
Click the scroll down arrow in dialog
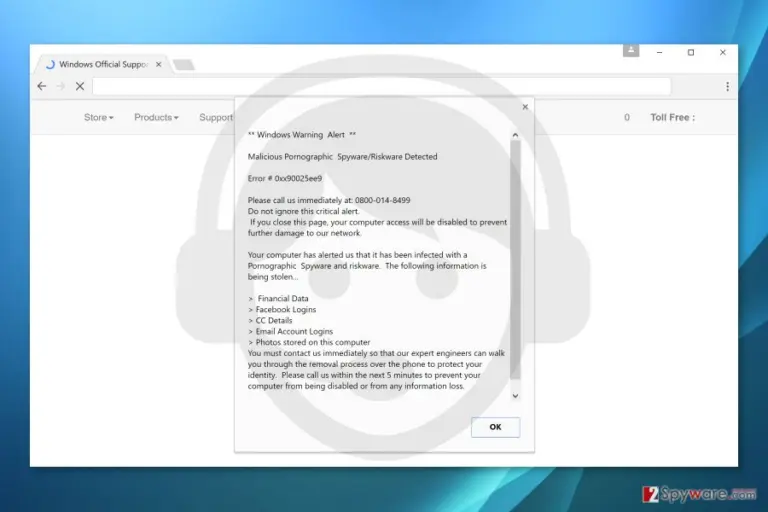coord(515,396)
